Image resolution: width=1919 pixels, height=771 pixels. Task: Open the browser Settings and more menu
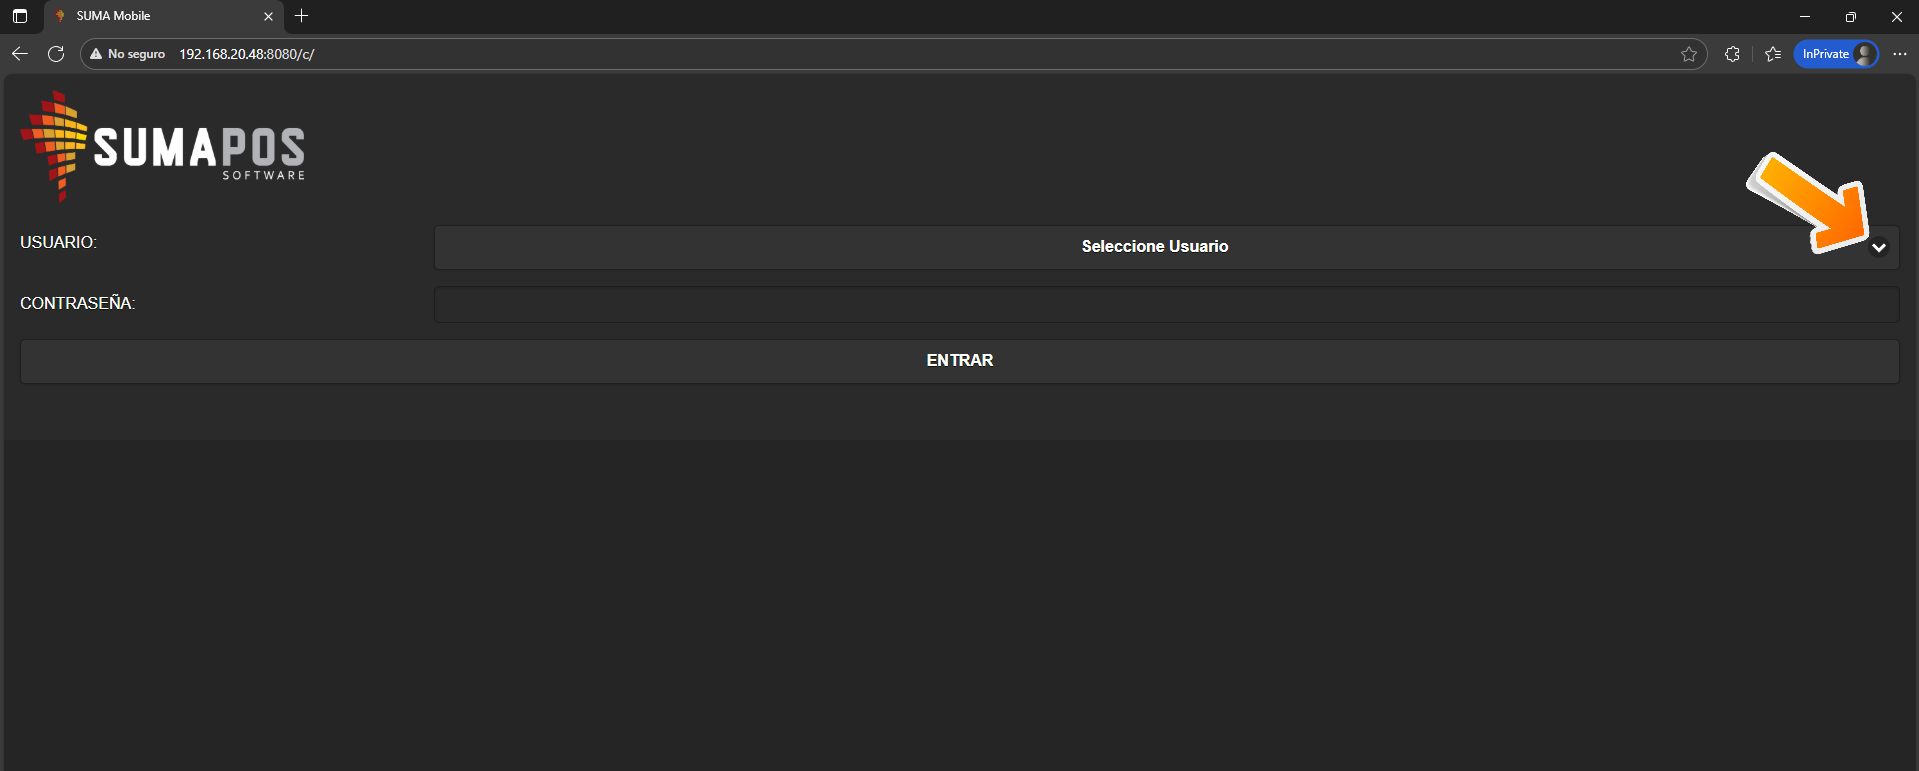pos(1899,54)
